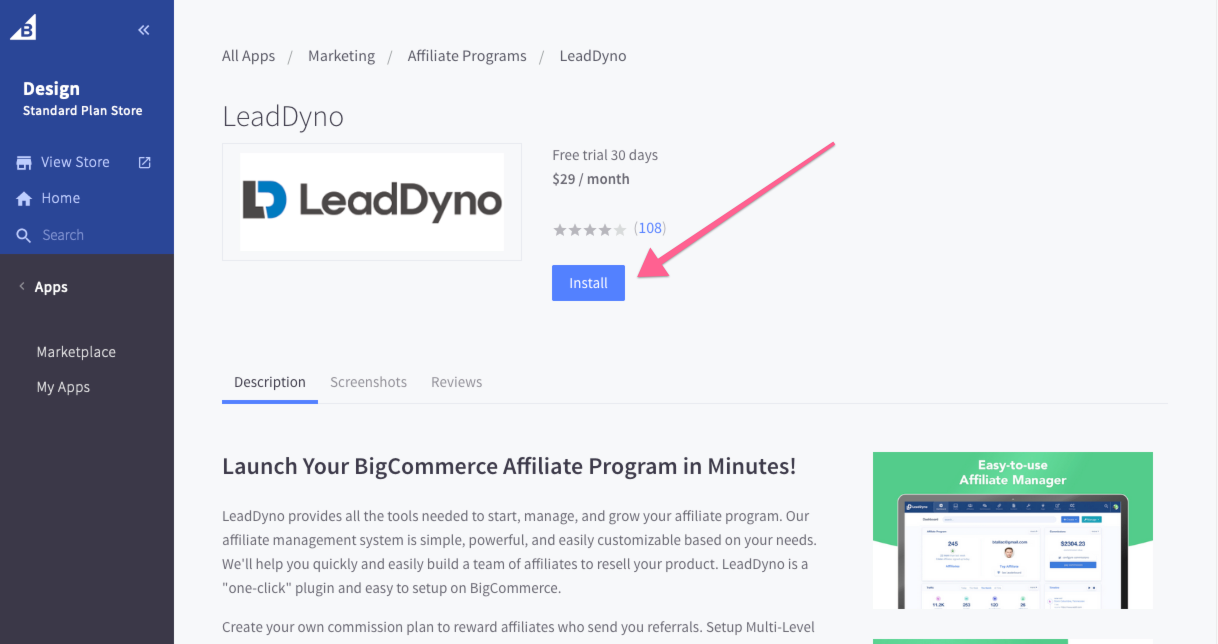Viewport: 1218px width, 644px height.
Task: Open the Affiliate Programs breadcrumb
Action: point(467,56)
